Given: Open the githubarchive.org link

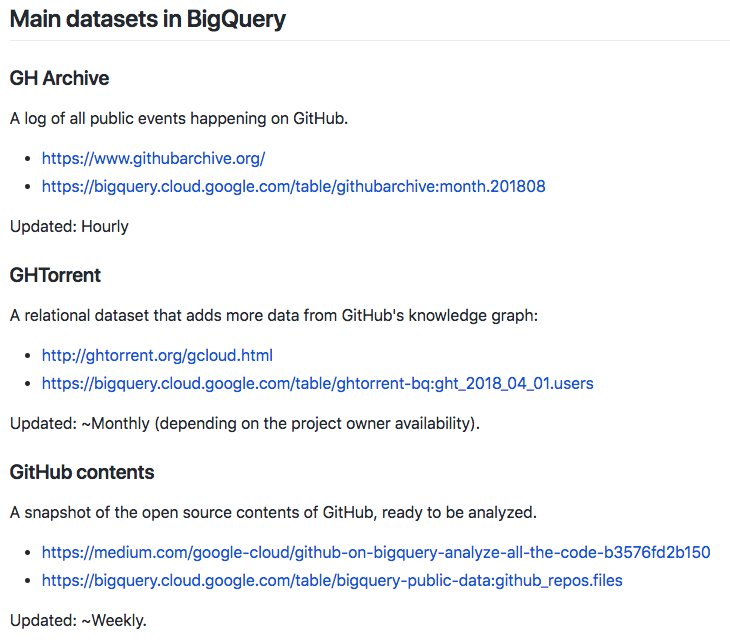Looking at the screenshot, I should [153, 159].
